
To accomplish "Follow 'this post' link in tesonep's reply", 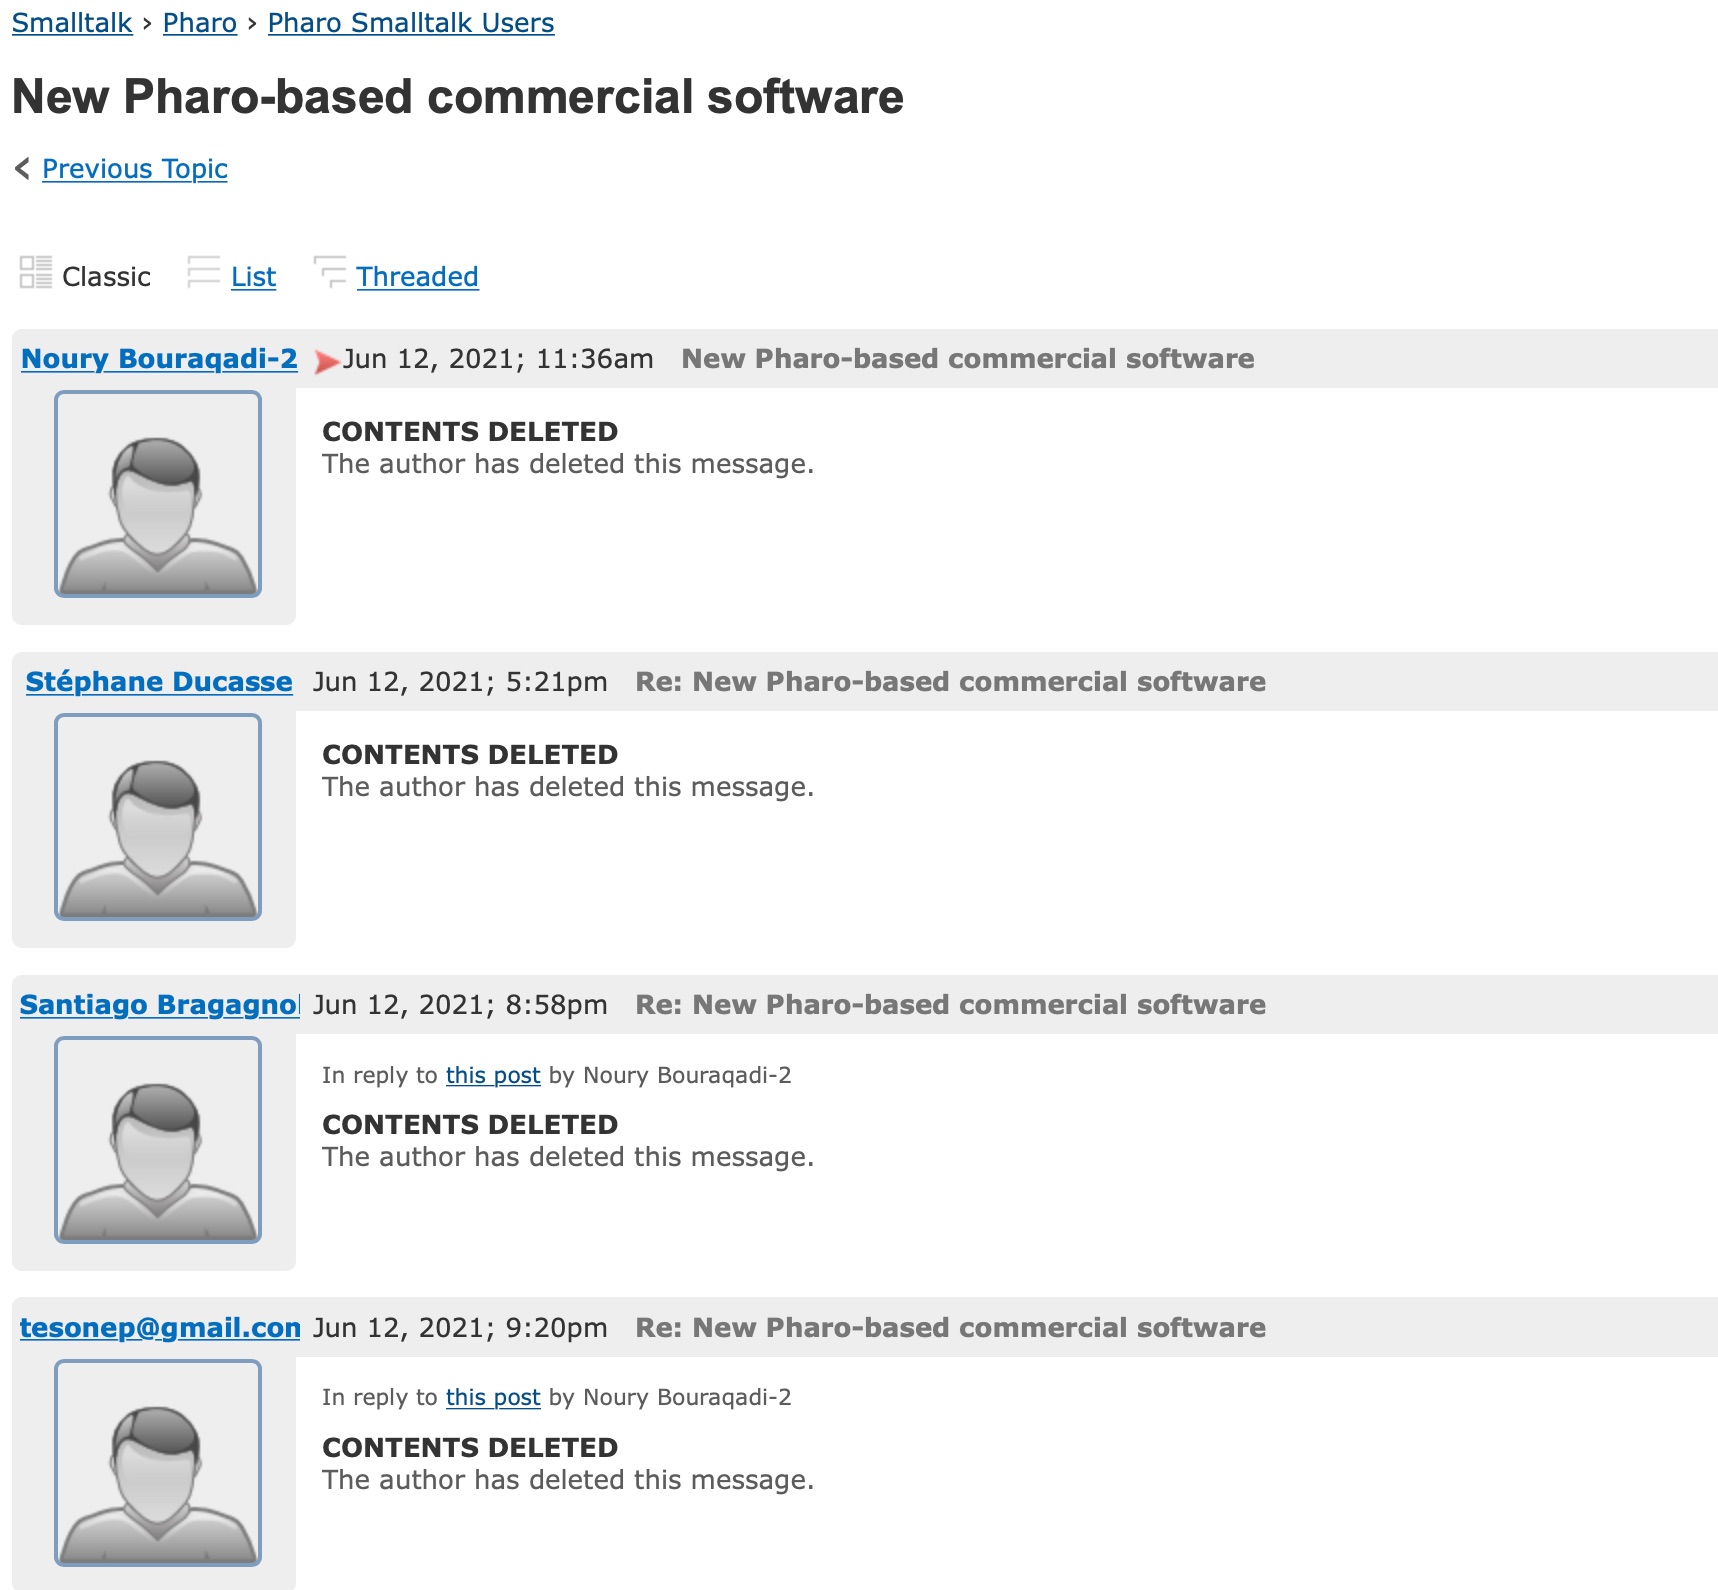I will [x=493, y=1397].
